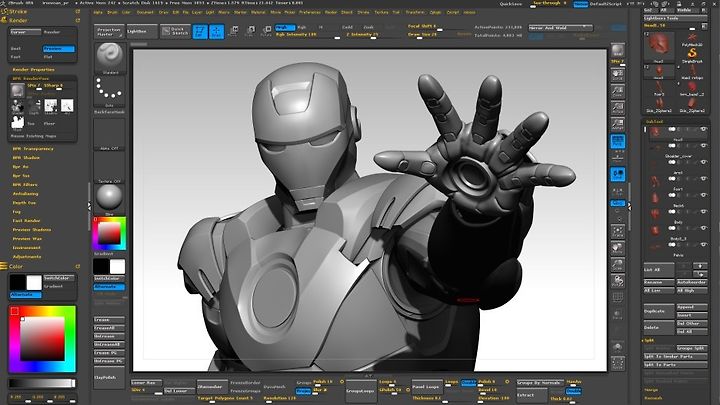Click the Frame mesh icon on right shelf

pyautogui.click(x=618, y=231)
